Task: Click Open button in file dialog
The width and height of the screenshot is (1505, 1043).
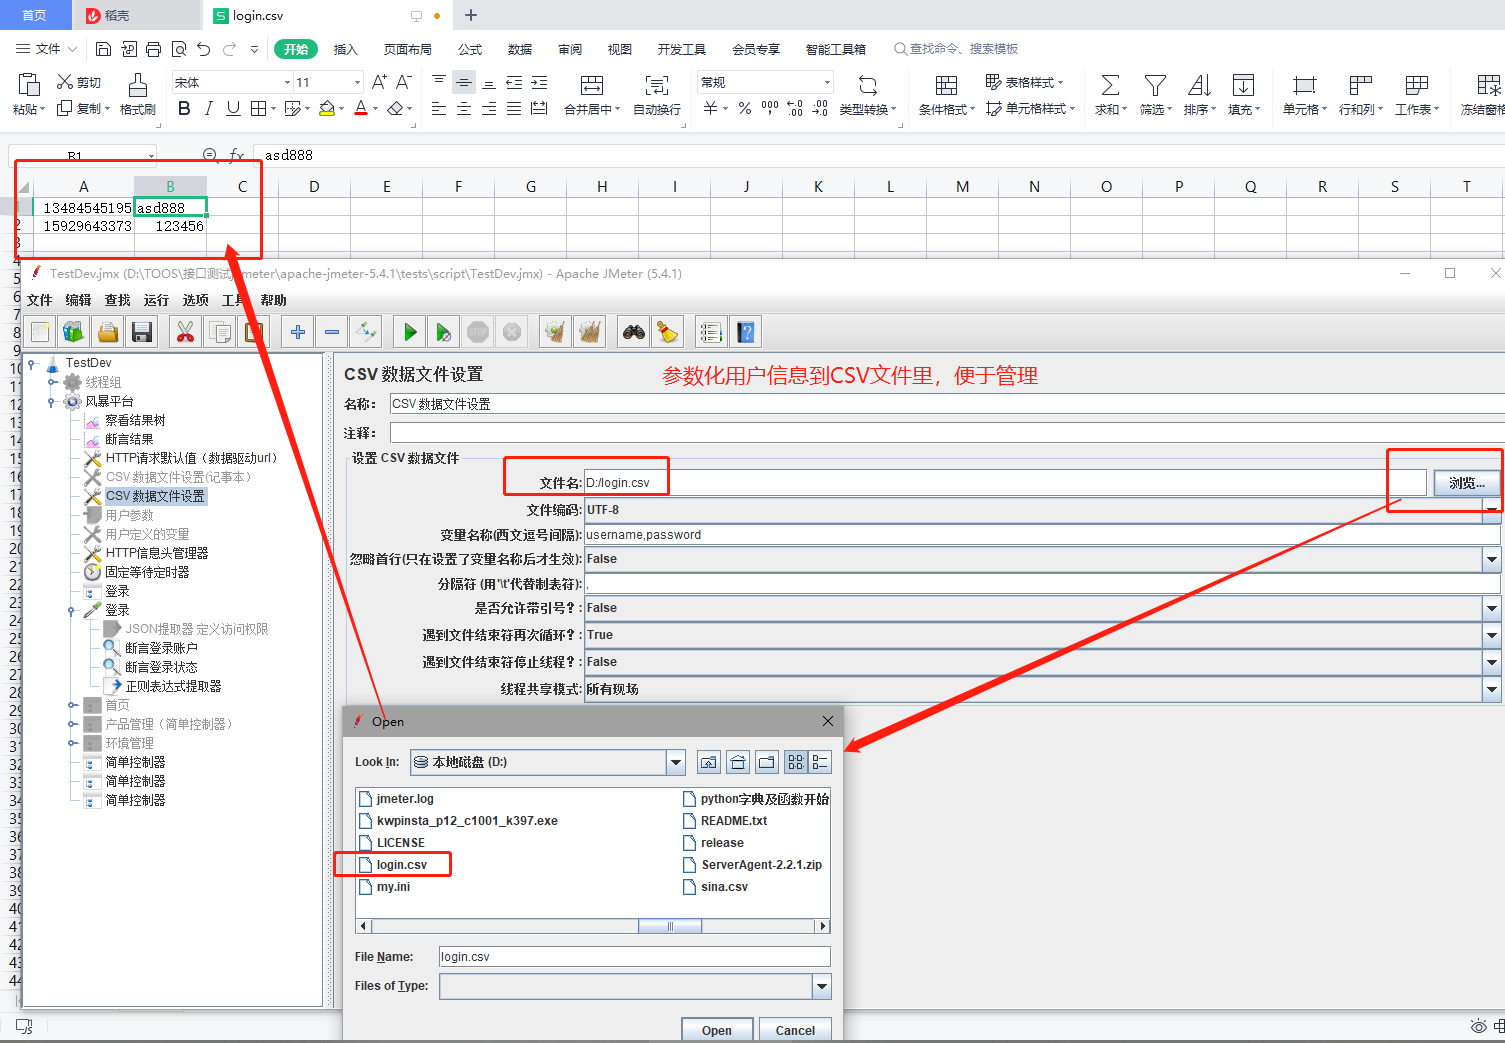Action: pyautogui.click(x=716, y=1030)
